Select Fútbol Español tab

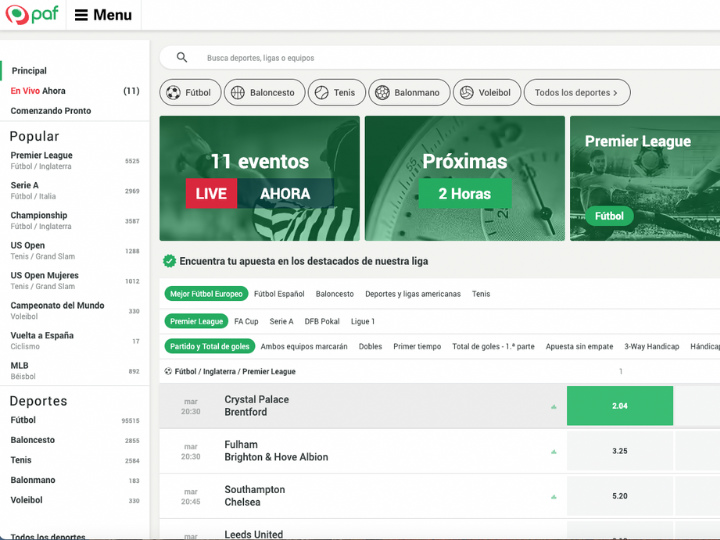tap(279, 294)
